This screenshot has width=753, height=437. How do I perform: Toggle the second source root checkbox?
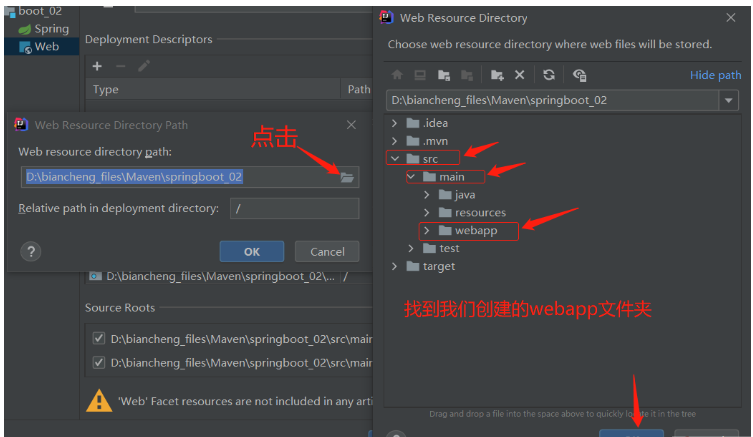tap(99, 362)
